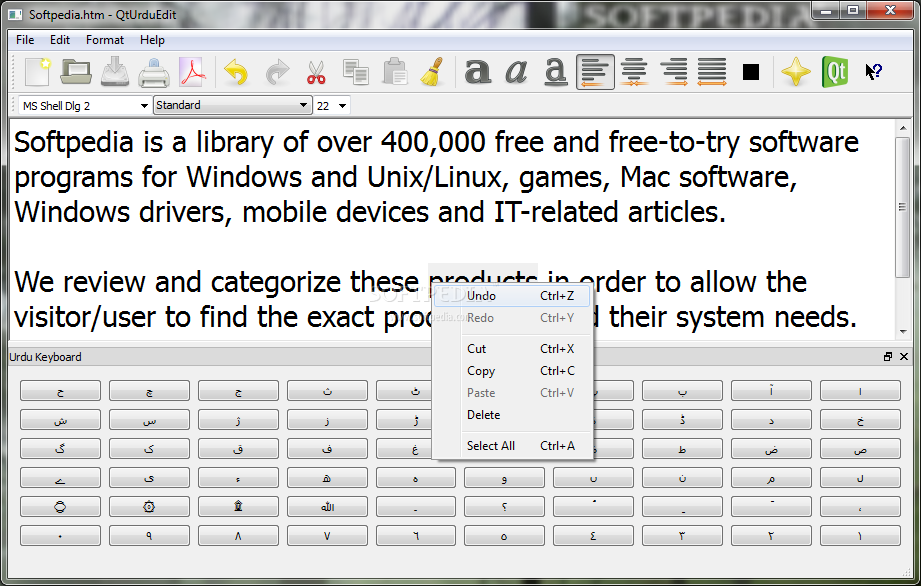Insert the Urdu letter seen (س)
921x586 pixels.
coord(149,420)
